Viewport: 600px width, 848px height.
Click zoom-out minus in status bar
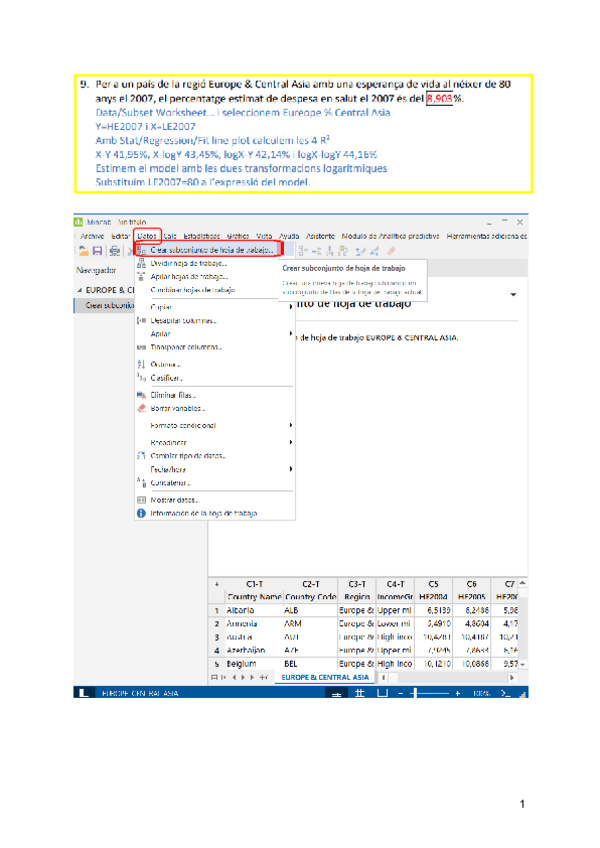[x=401, y=693]
